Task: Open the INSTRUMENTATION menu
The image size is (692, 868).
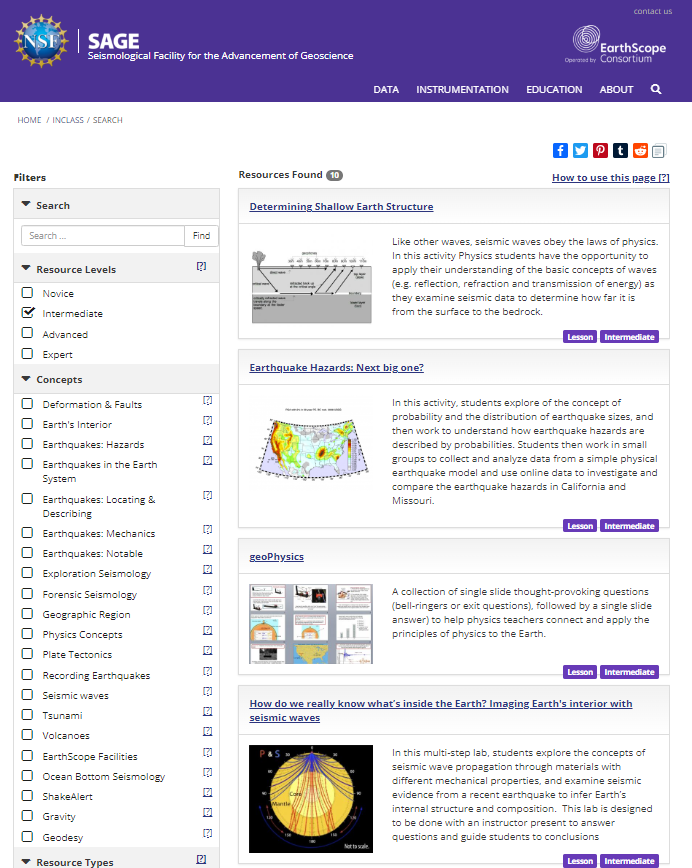Action: point(462,90)
